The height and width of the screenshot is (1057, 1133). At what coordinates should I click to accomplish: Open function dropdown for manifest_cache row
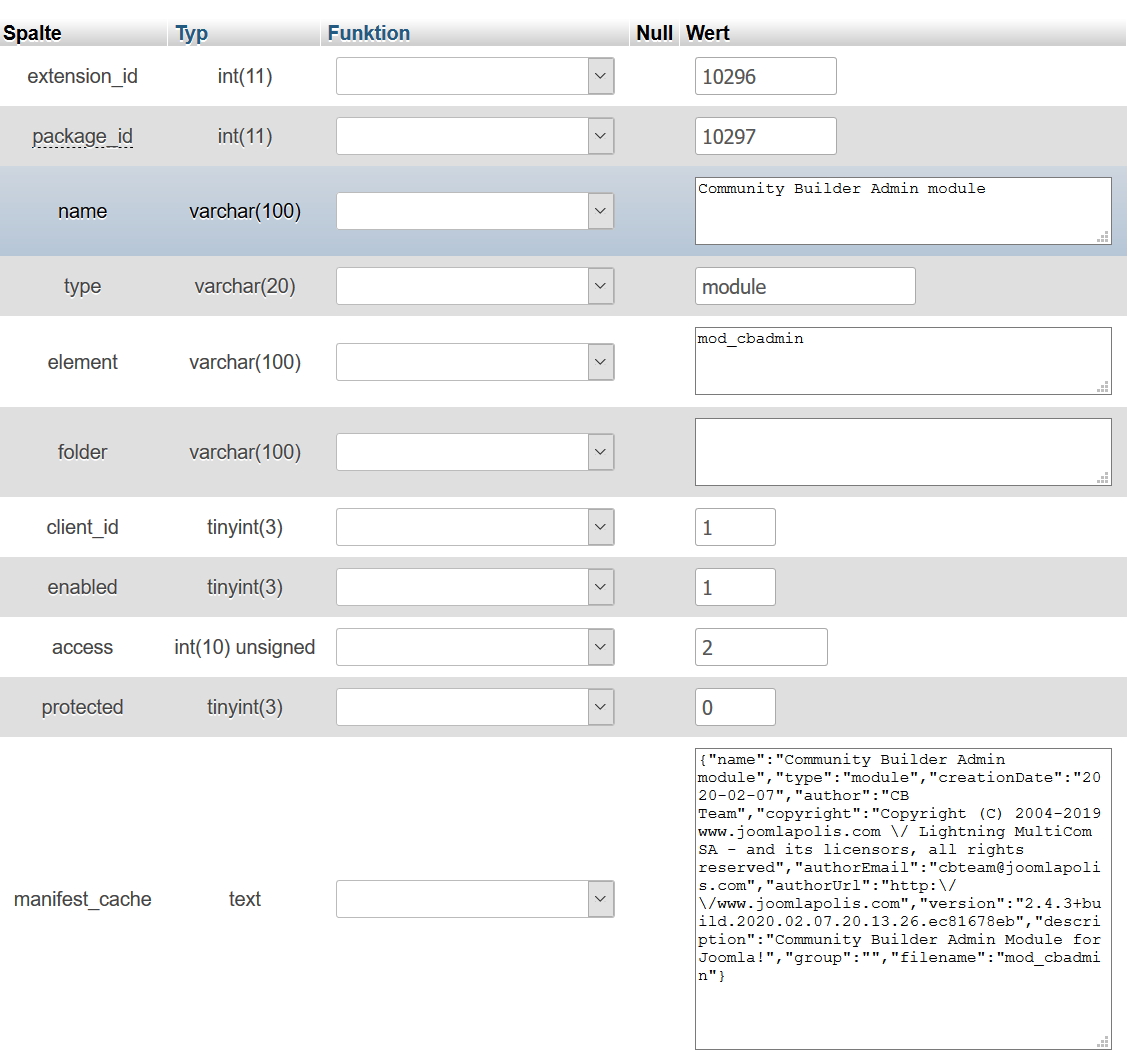[475, 899]
